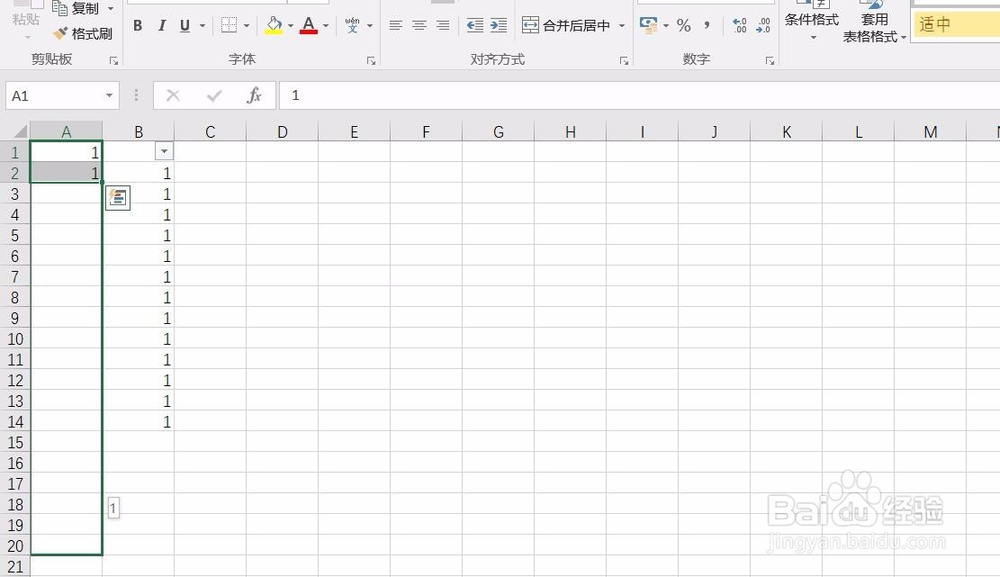1000x577 pixels.
Task: Select column C header
Action: pyautogui.click(x=210, y=131)
